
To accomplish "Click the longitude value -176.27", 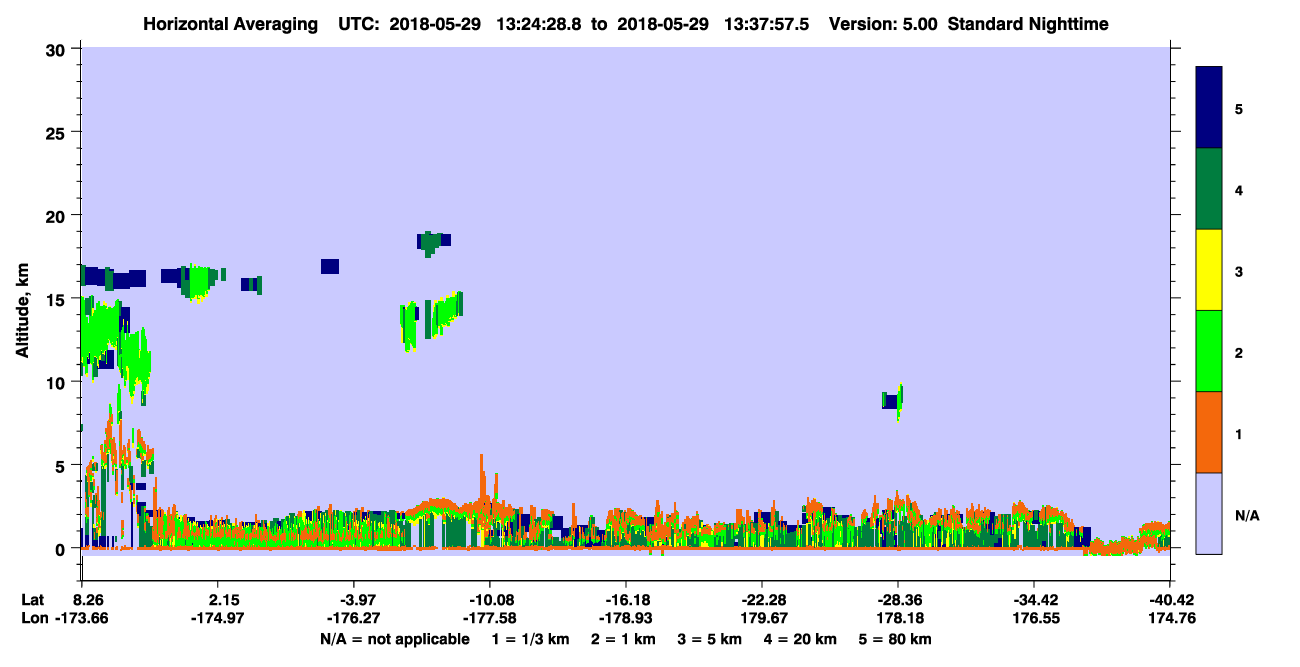I will click(x=353, y=619).
